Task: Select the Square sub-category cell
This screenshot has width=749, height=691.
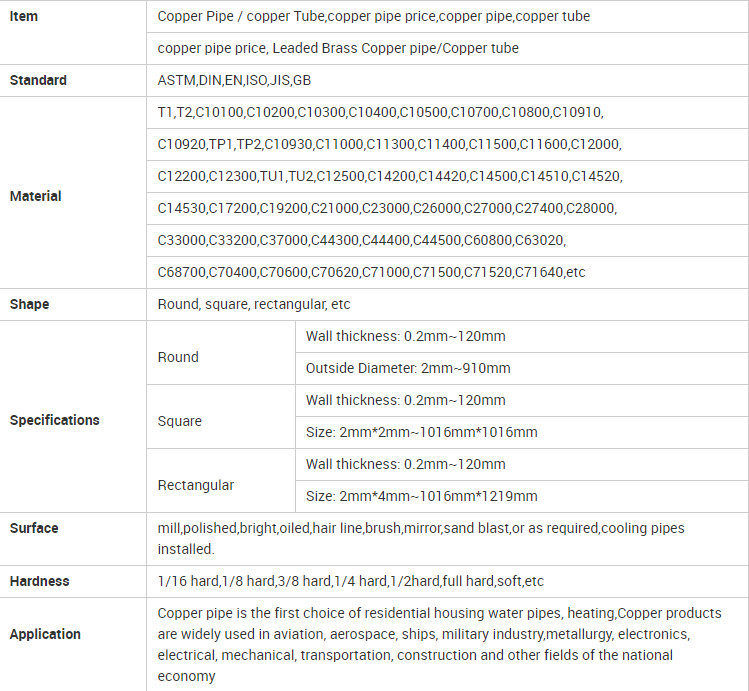Action: tap(221, 416)
